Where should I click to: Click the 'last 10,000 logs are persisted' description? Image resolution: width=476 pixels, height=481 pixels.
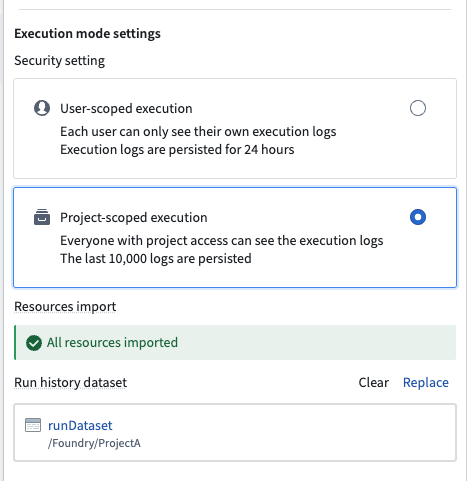(x=156, y=259)
